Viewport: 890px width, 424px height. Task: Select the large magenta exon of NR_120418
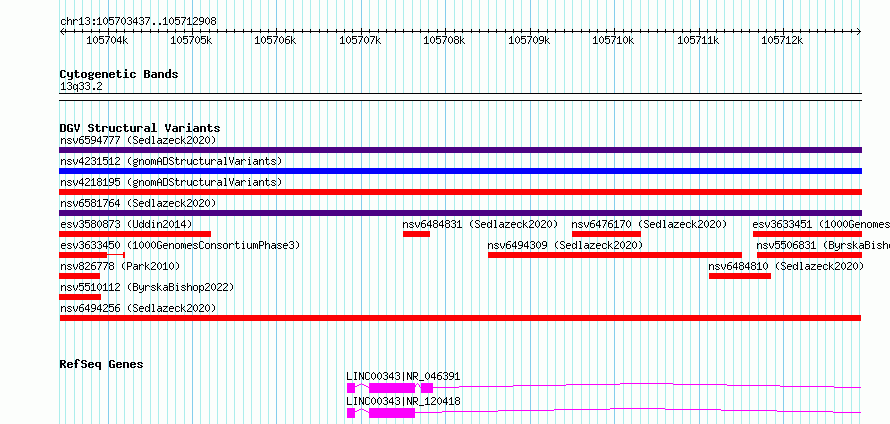coord(392,413)
